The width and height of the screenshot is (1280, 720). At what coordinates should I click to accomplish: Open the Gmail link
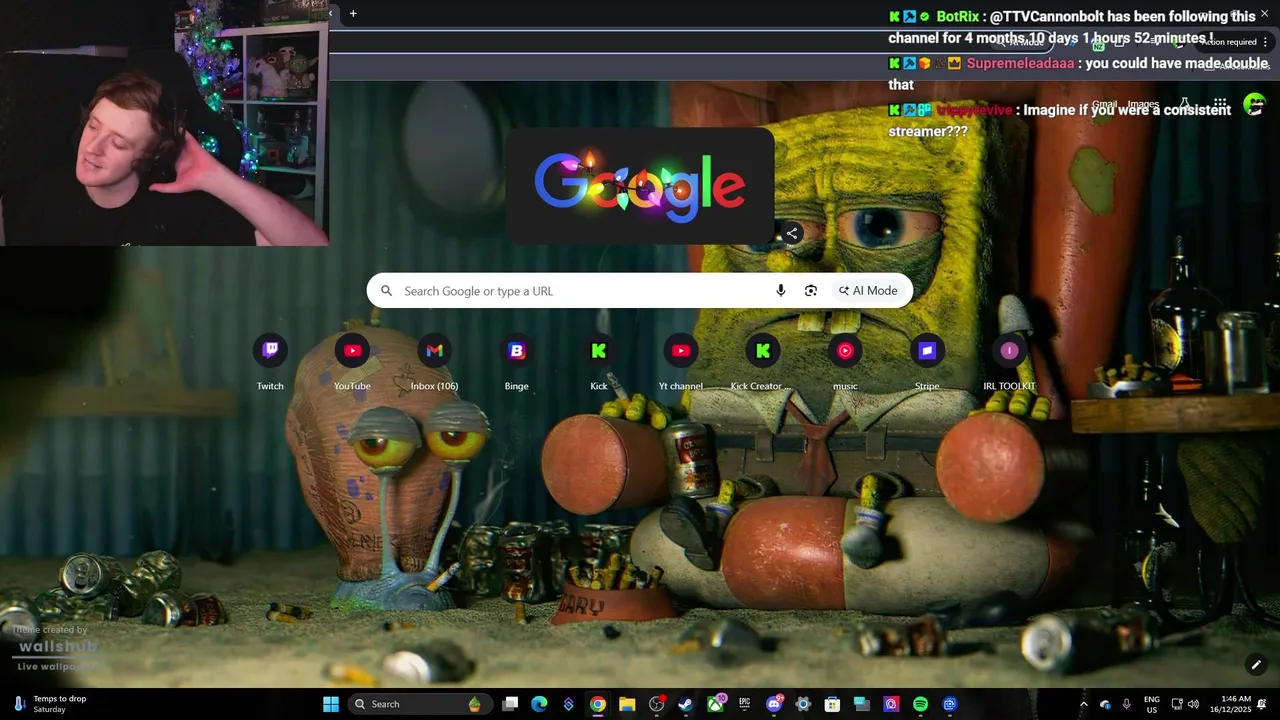1105,104
